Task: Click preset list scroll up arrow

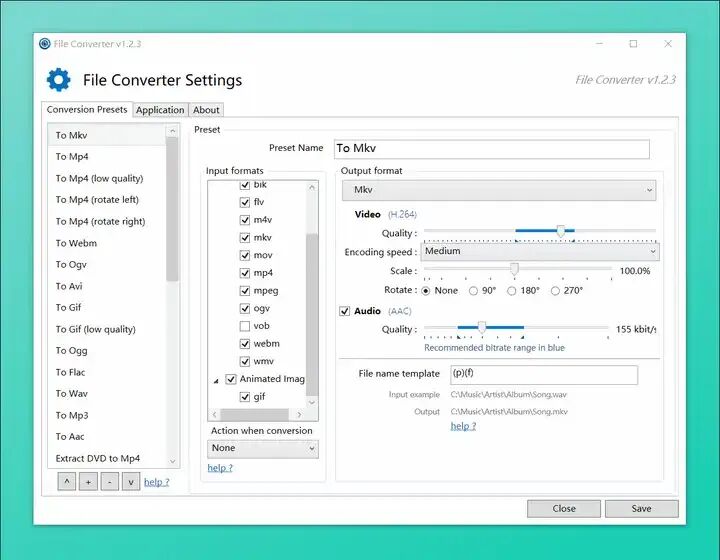Action: click(172, 131)
